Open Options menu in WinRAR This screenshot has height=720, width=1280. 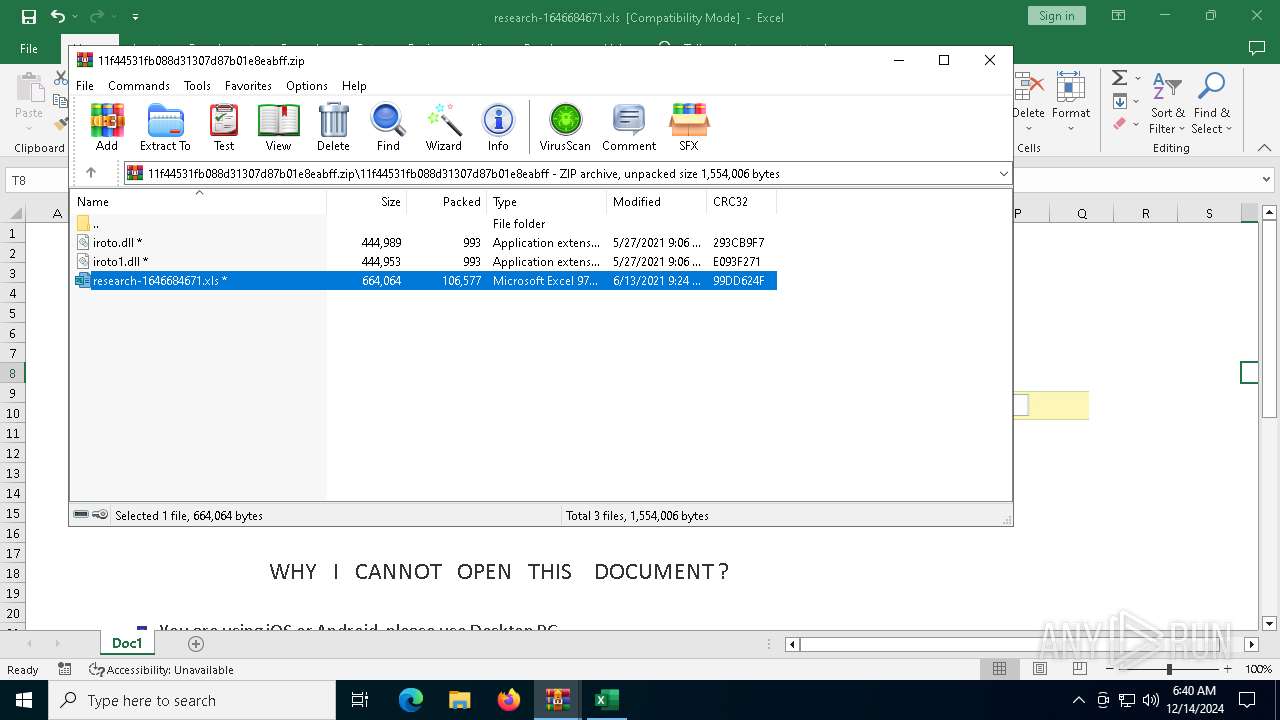pyautogui.click(x=307, y=86)
